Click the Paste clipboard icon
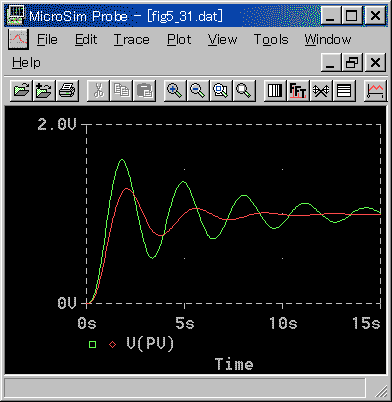The image size is (392, 402). tap(144, 90)
